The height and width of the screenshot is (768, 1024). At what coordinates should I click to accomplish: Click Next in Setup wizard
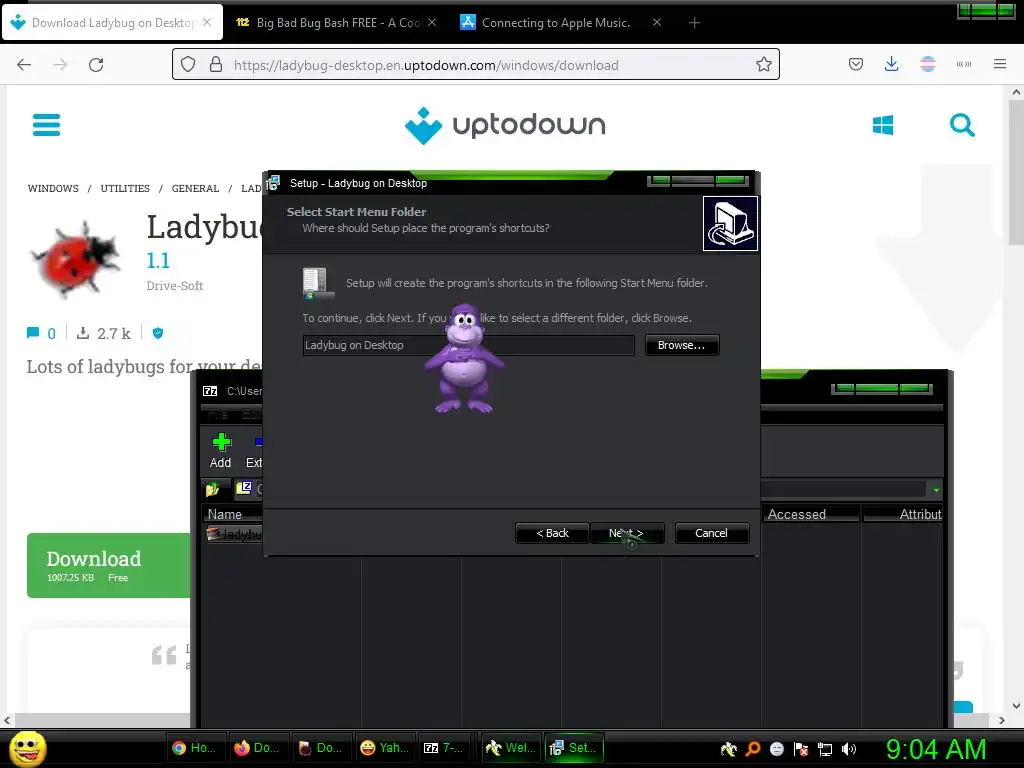pyautogui.click(x=627, y=533)
